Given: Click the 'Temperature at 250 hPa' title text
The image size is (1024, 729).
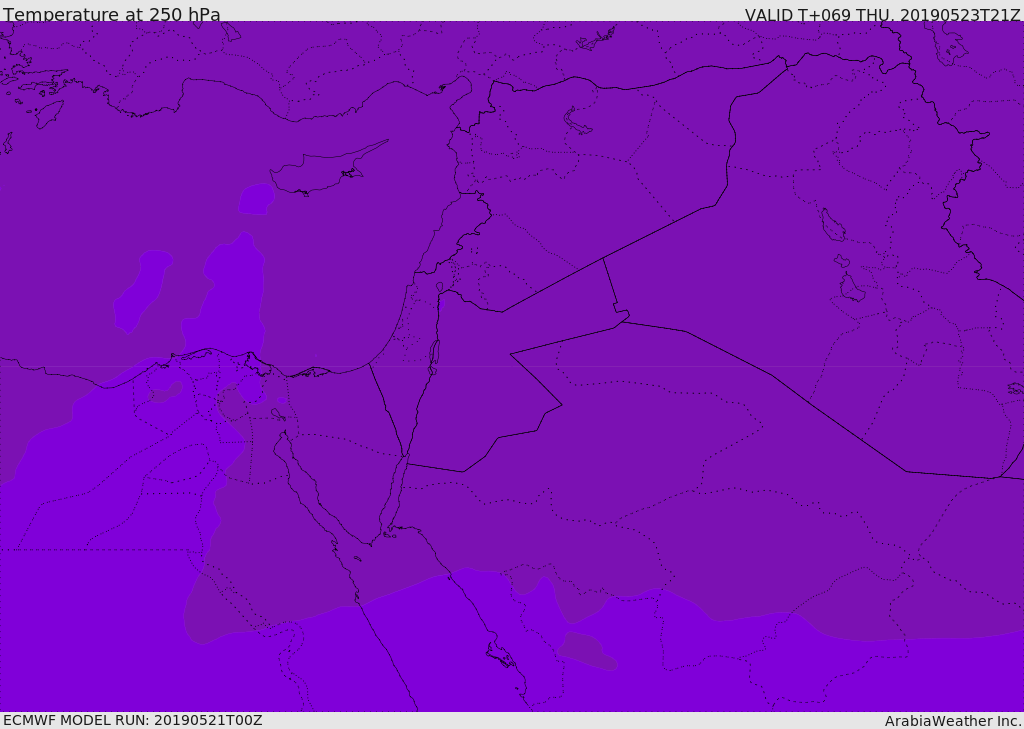Looking at the screenshot, I should pyautogui.click(x=112, y=14).
